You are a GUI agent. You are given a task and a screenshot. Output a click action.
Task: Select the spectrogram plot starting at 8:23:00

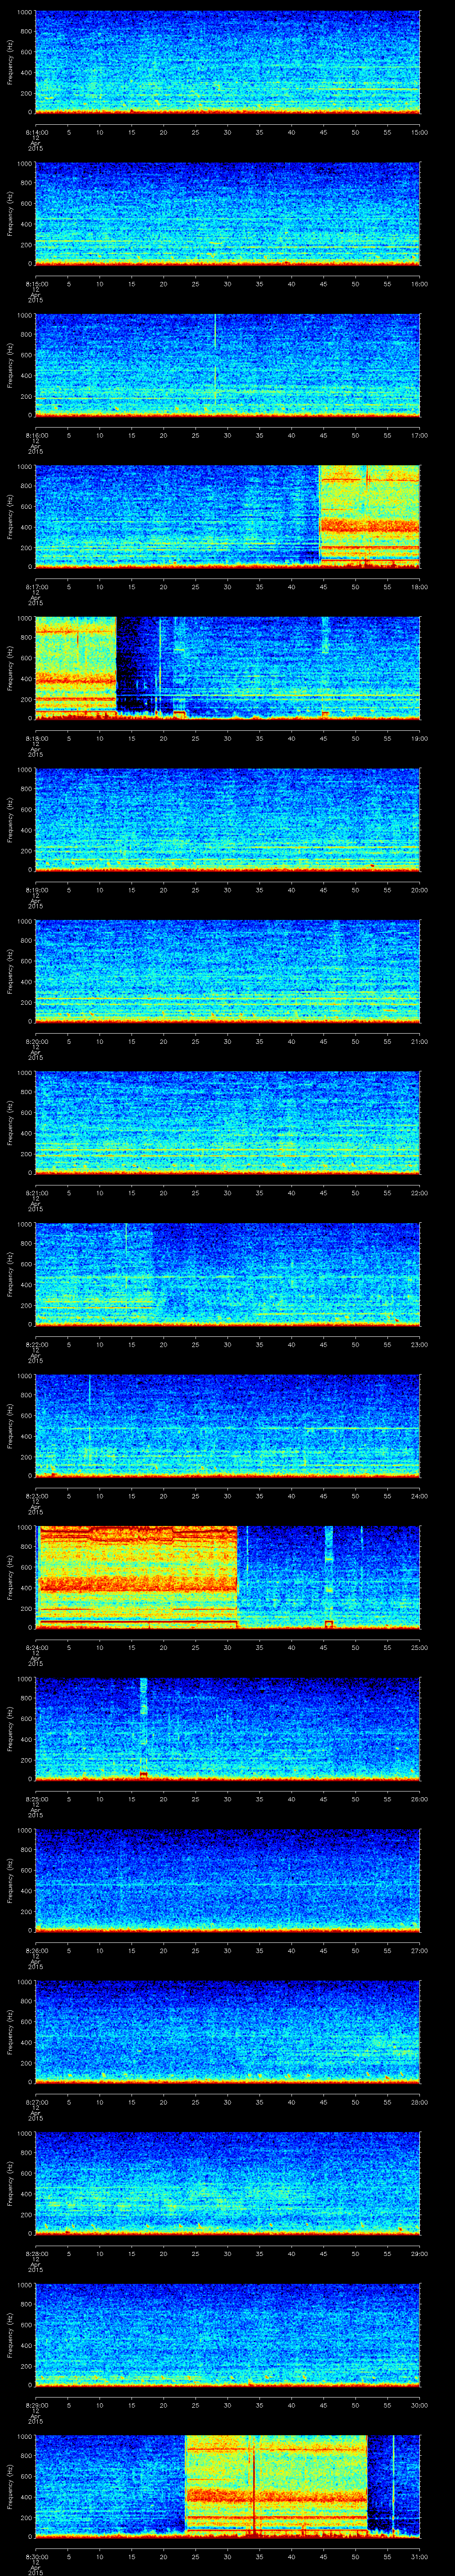[227, 1427]
